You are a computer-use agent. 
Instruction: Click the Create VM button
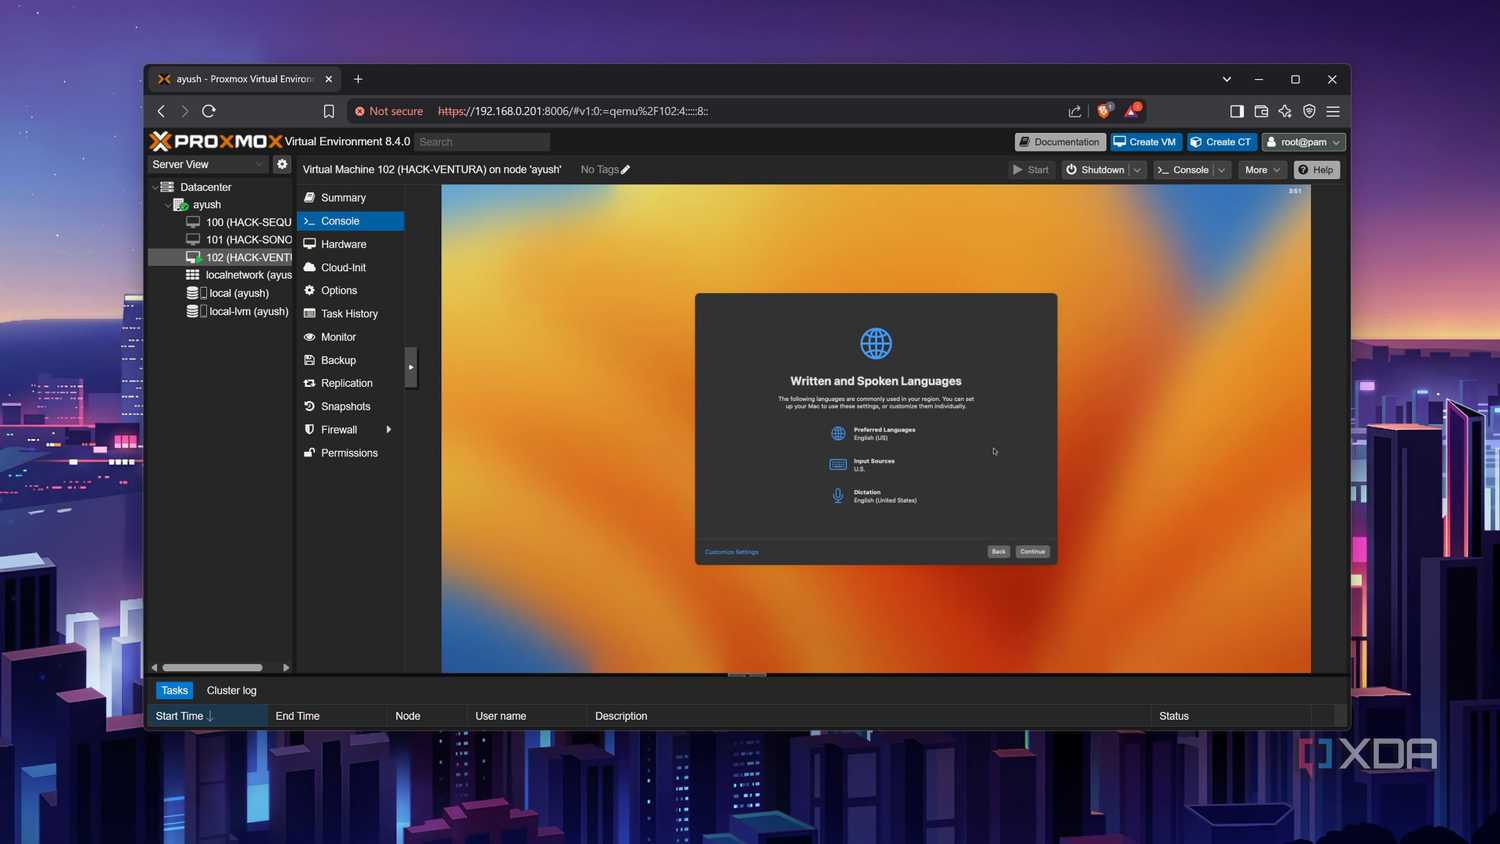[1145, 142]
